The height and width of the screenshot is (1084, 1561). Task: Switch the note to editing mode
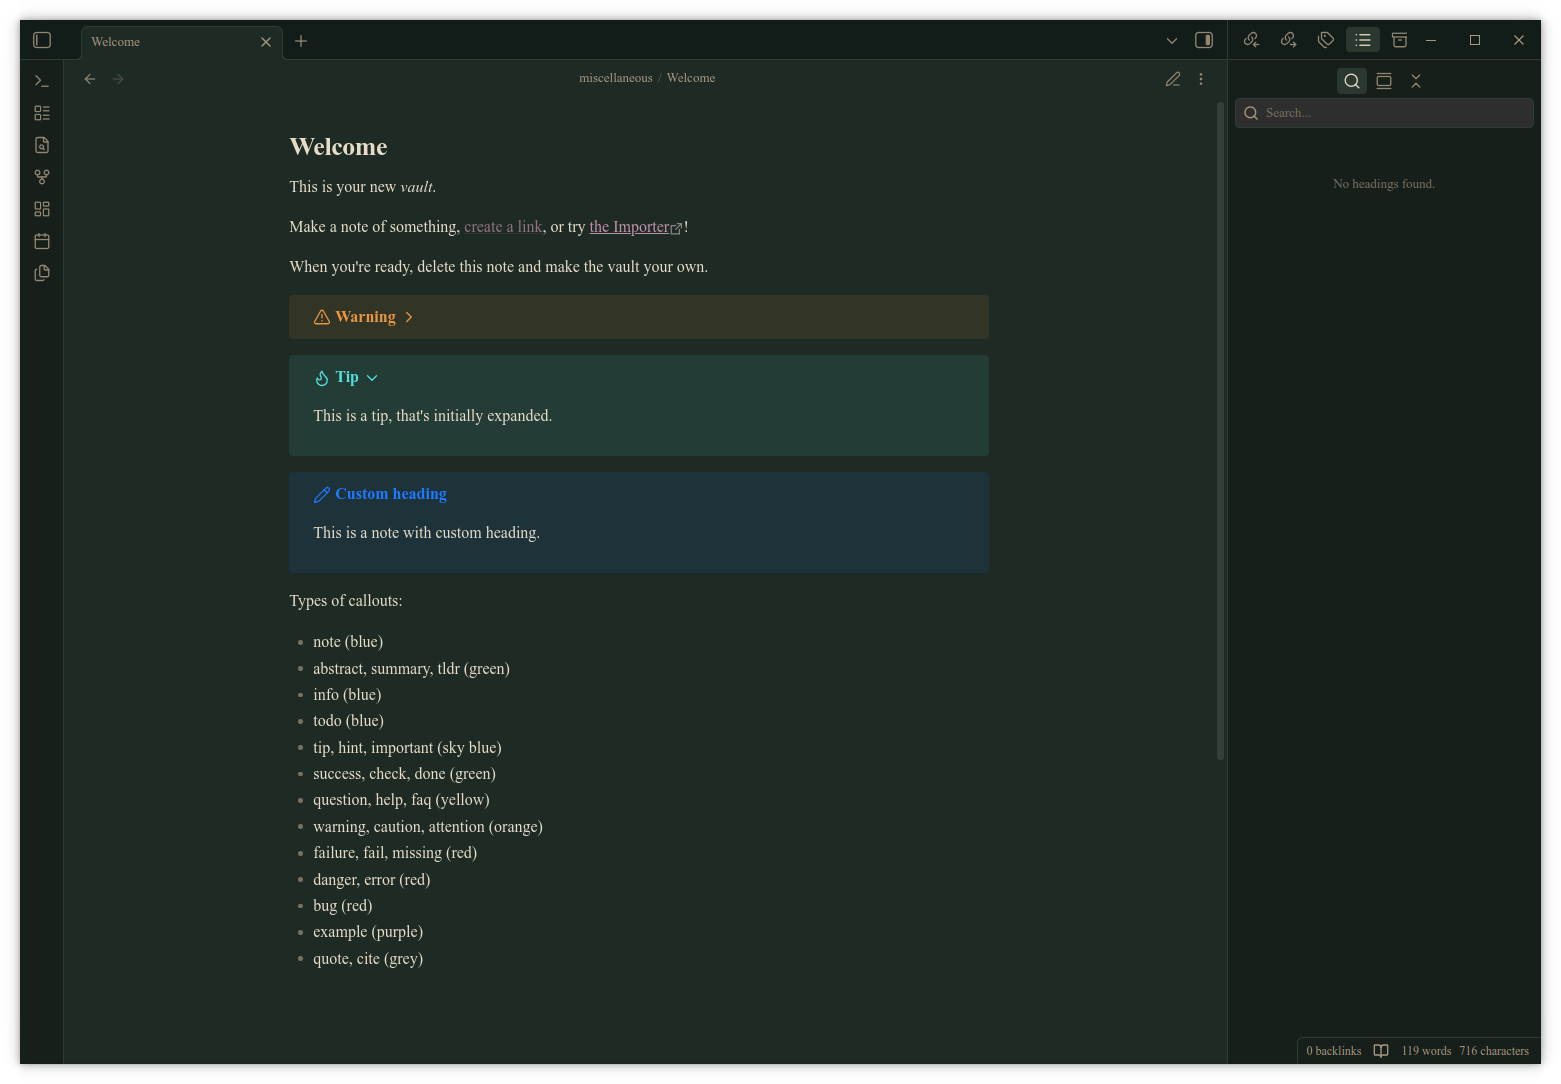pos(1173,79)
